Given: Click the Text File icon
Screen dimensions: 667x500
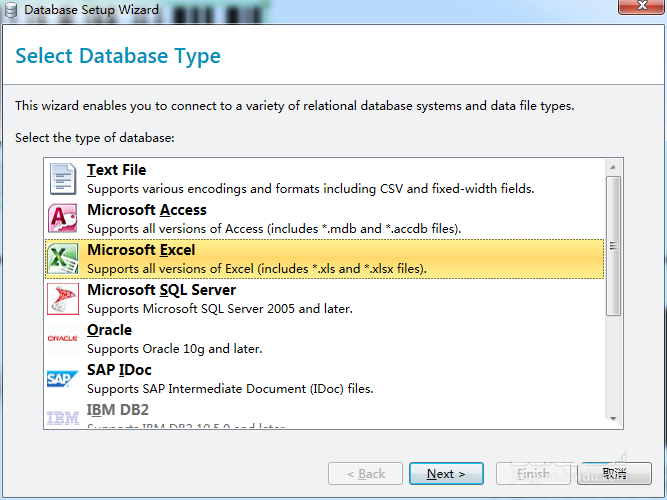Looking at the screenshot, I should tap(63, 179).
